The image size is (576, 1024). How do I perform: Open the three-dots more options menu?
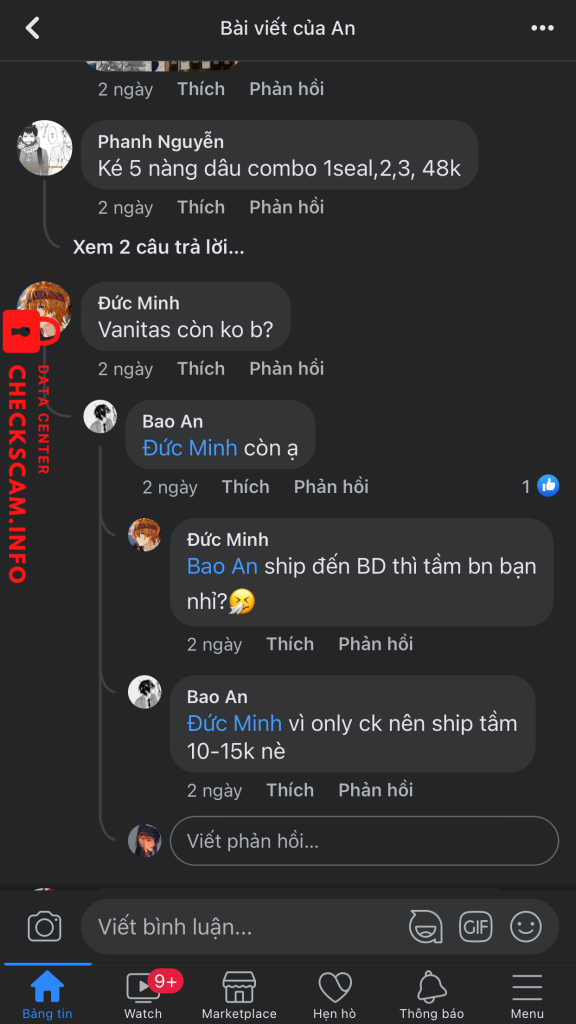[542, 29]
